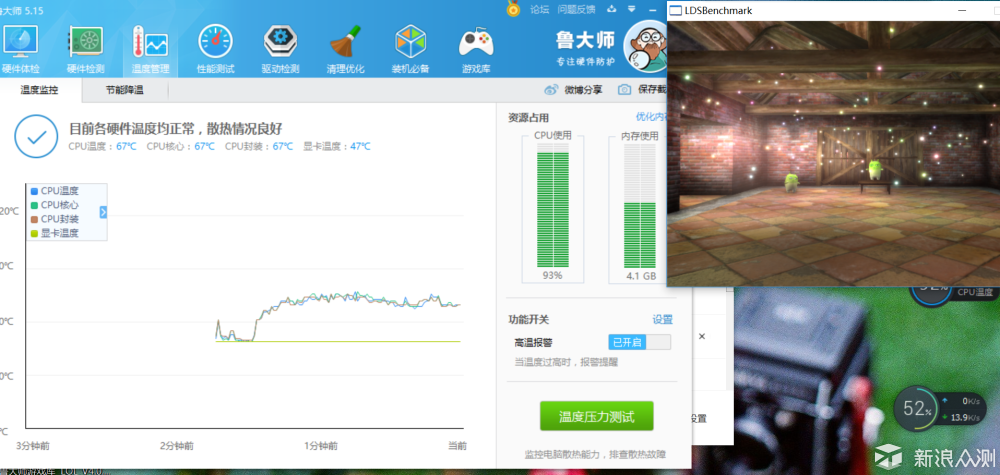Image resolution: width=1000 pixels, height=475 pixels.
Task: Click 微博分享 Weibo share
Action: click(x=573, y=90)
